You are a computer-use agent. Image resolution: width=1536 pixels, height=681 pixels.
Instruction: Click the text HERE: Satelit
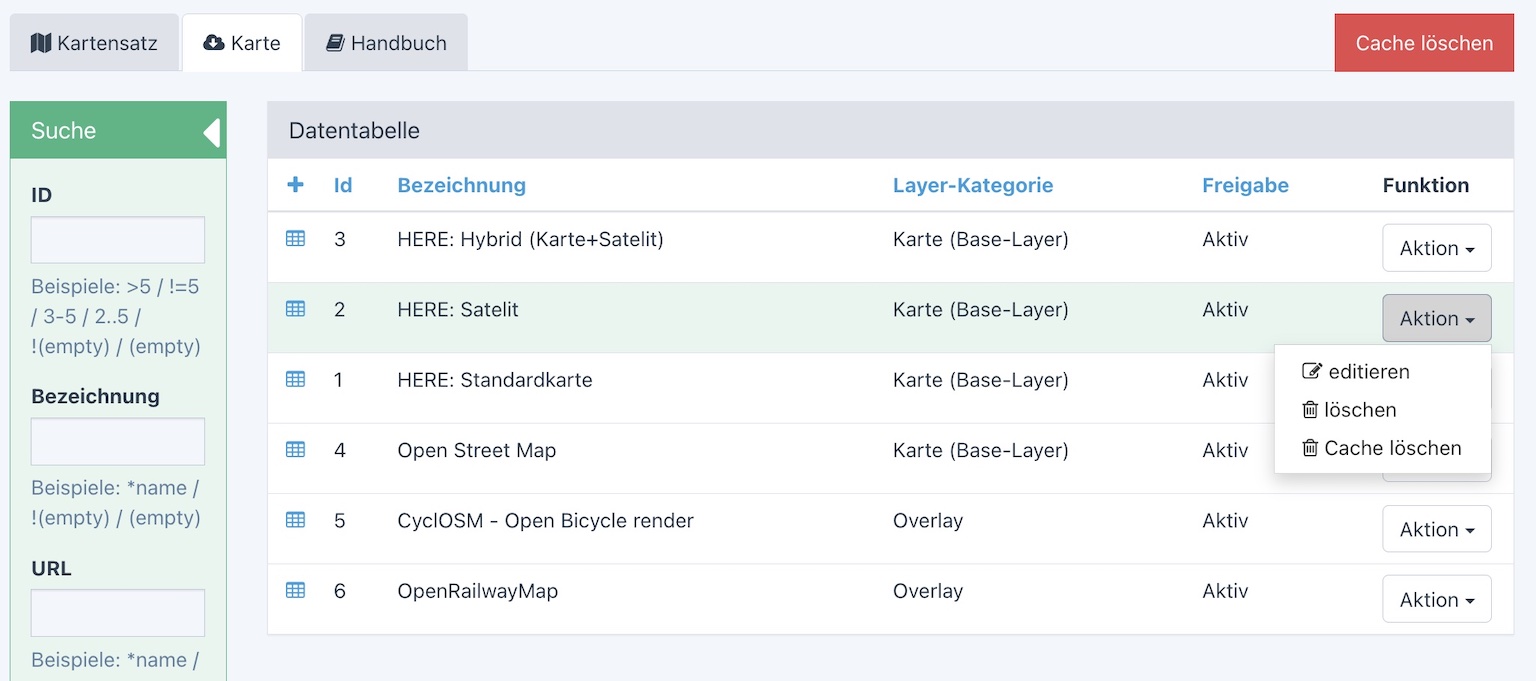458,309
